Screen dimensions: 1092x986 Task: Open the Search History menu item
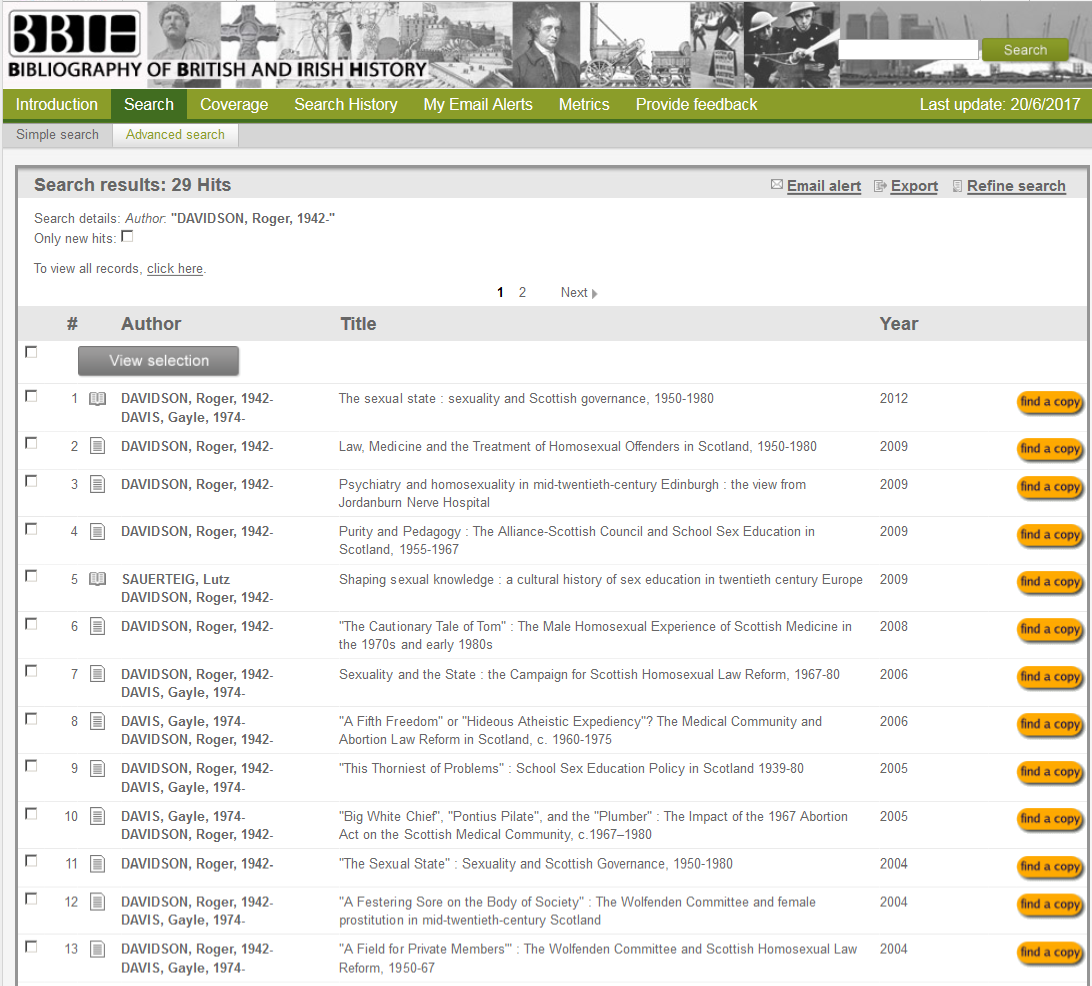(345, 105)
